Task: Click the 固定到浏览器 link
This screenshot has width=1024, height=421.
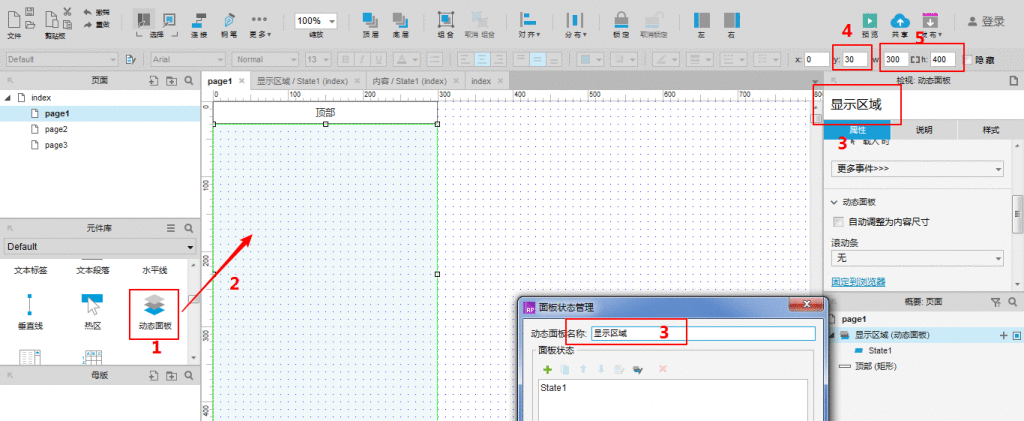Action: coord(858,282)
